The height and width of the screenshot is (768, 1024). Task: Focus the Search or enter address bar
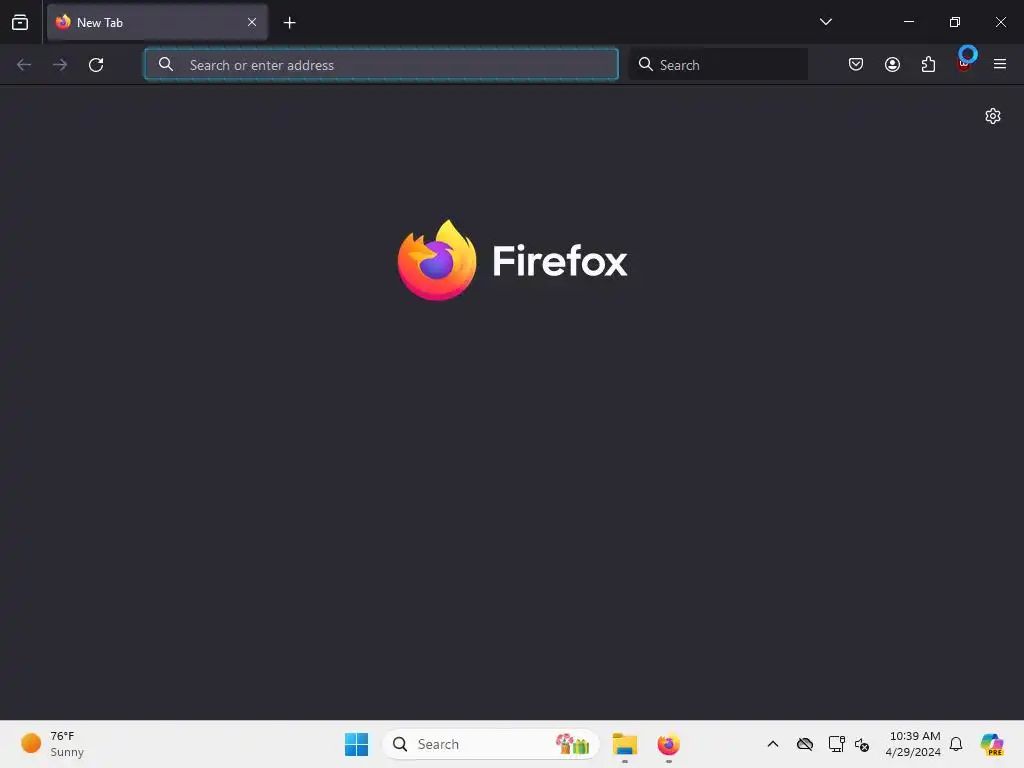pos(381,65)
